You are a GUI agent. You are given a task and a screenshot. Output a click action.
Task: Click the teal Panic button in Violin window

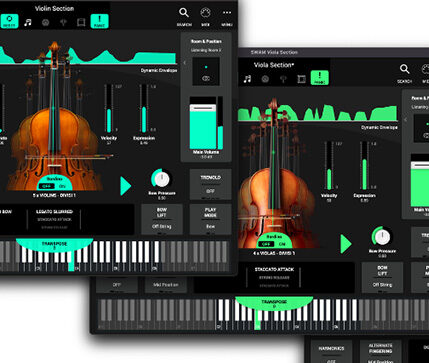99,21
